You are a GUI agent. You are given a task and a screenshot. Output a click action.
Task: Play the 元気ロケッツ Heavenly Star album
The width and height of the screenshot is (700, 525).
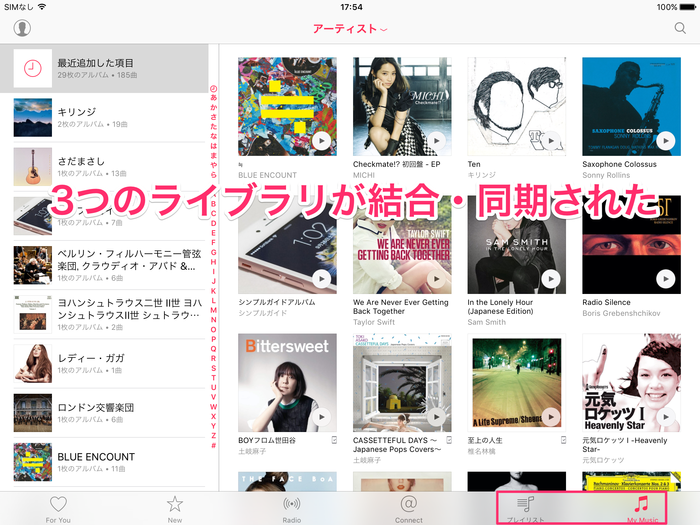[666, 417]
